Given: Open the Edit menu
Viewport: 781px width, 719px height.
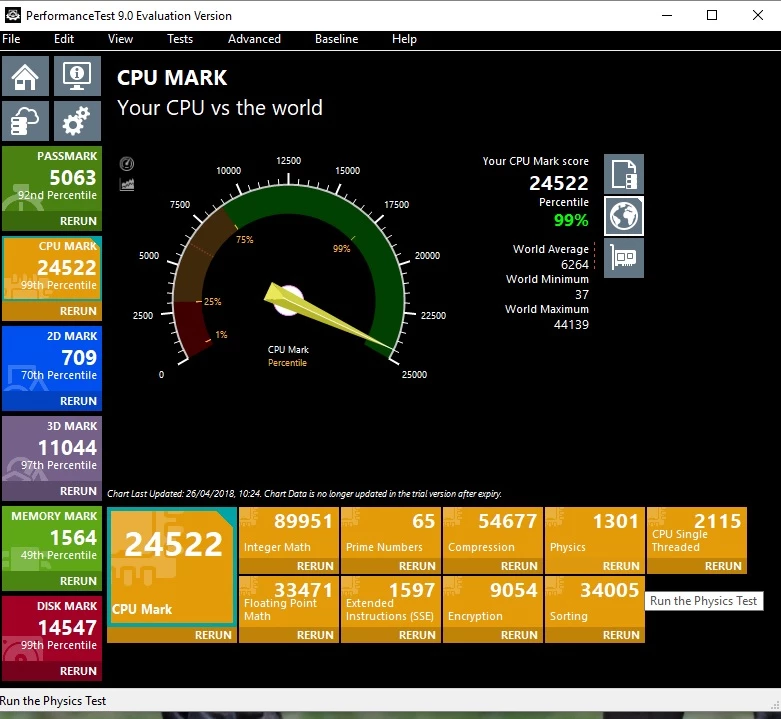Looking at the screenshot, I should 64,39.
